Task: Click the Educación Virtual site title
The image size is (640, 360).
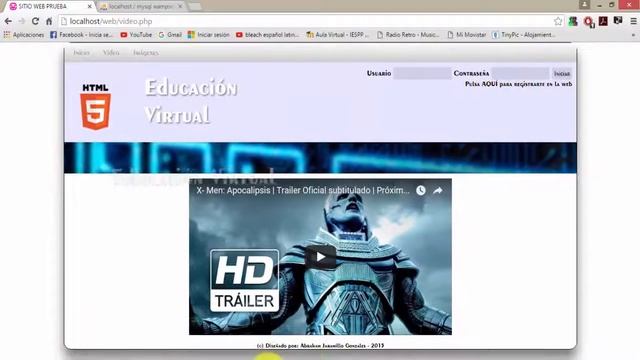Action: click(x=191, y=101)
